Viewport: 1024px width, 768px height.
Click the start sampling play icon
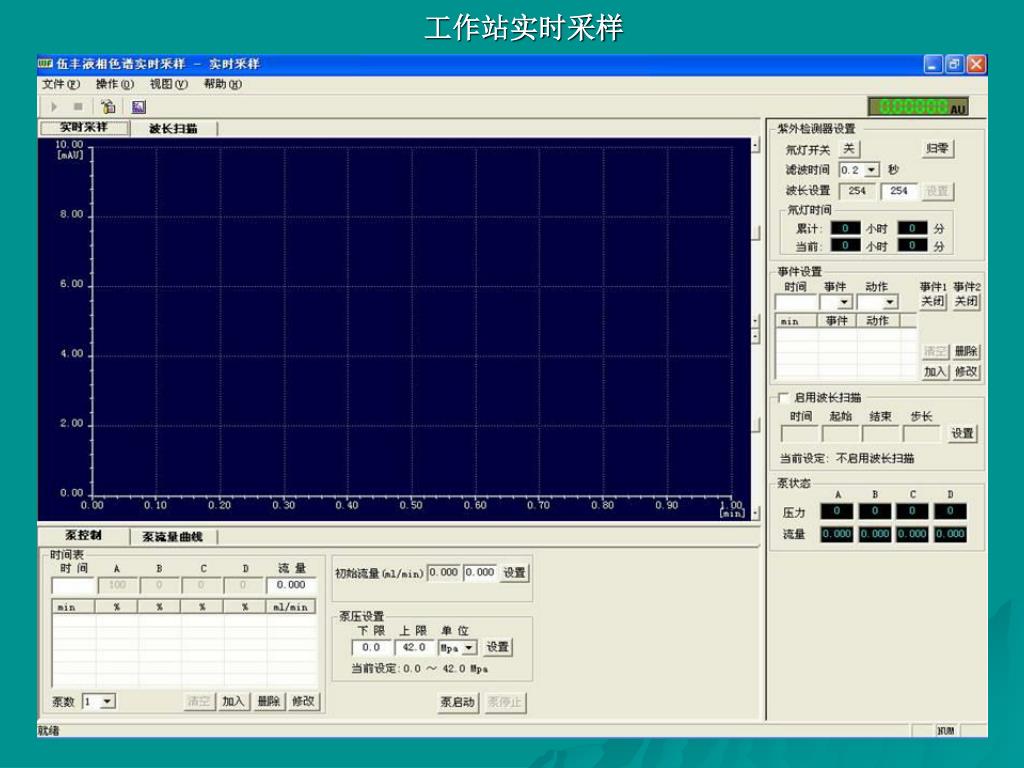(55, 106)
